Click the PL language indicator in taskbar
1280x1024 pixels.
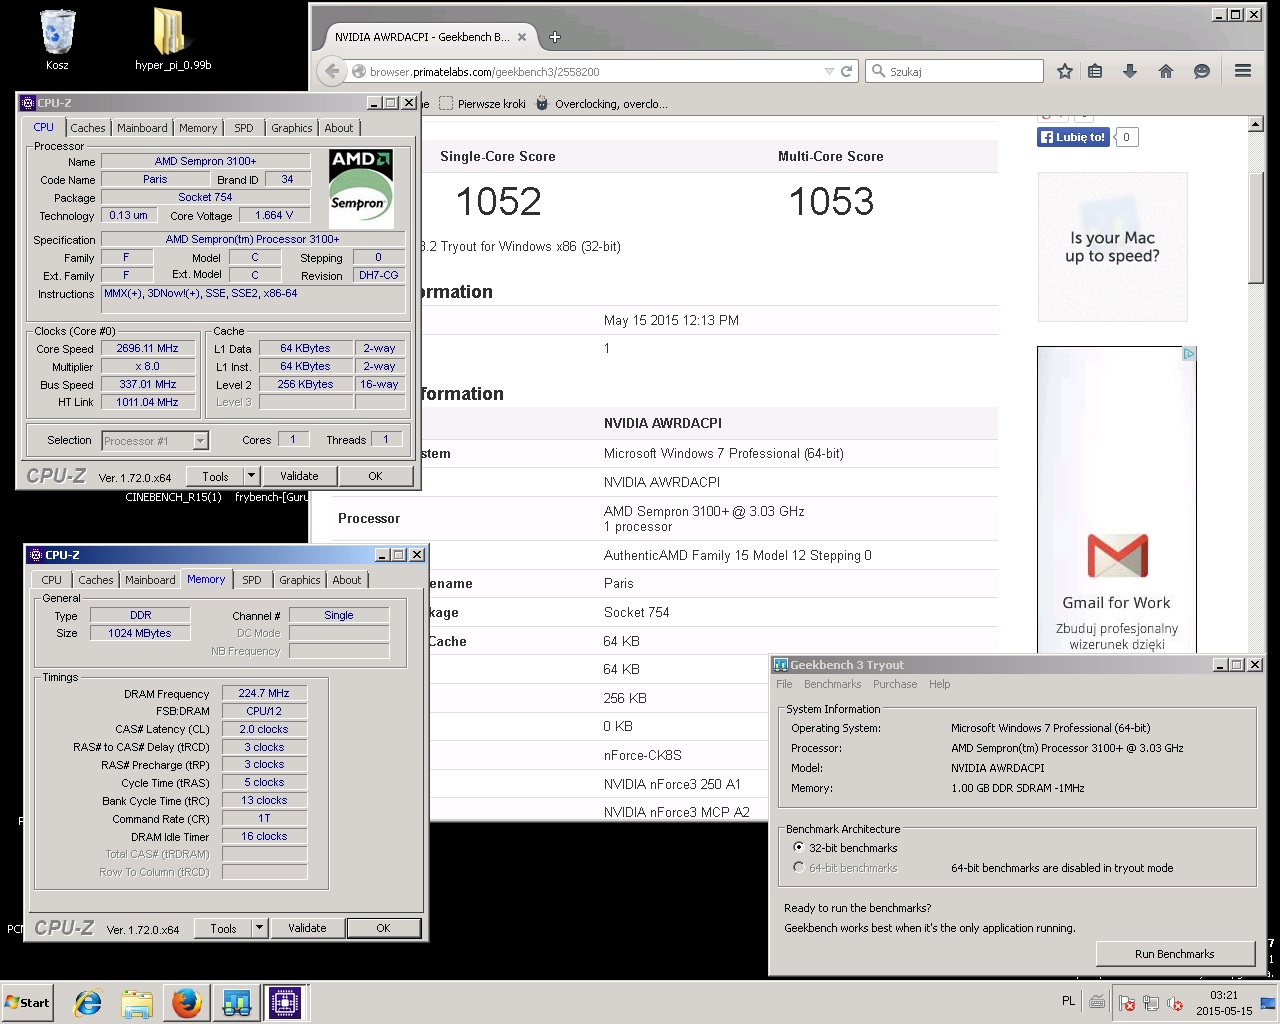point(1068,1001)
